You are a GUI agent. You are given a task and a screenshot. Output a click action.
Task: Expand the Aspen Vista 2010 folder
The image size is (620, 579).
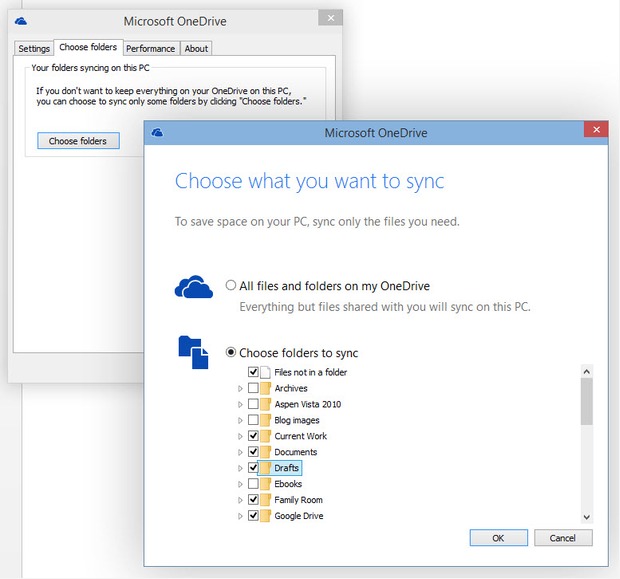click(240, 405)
